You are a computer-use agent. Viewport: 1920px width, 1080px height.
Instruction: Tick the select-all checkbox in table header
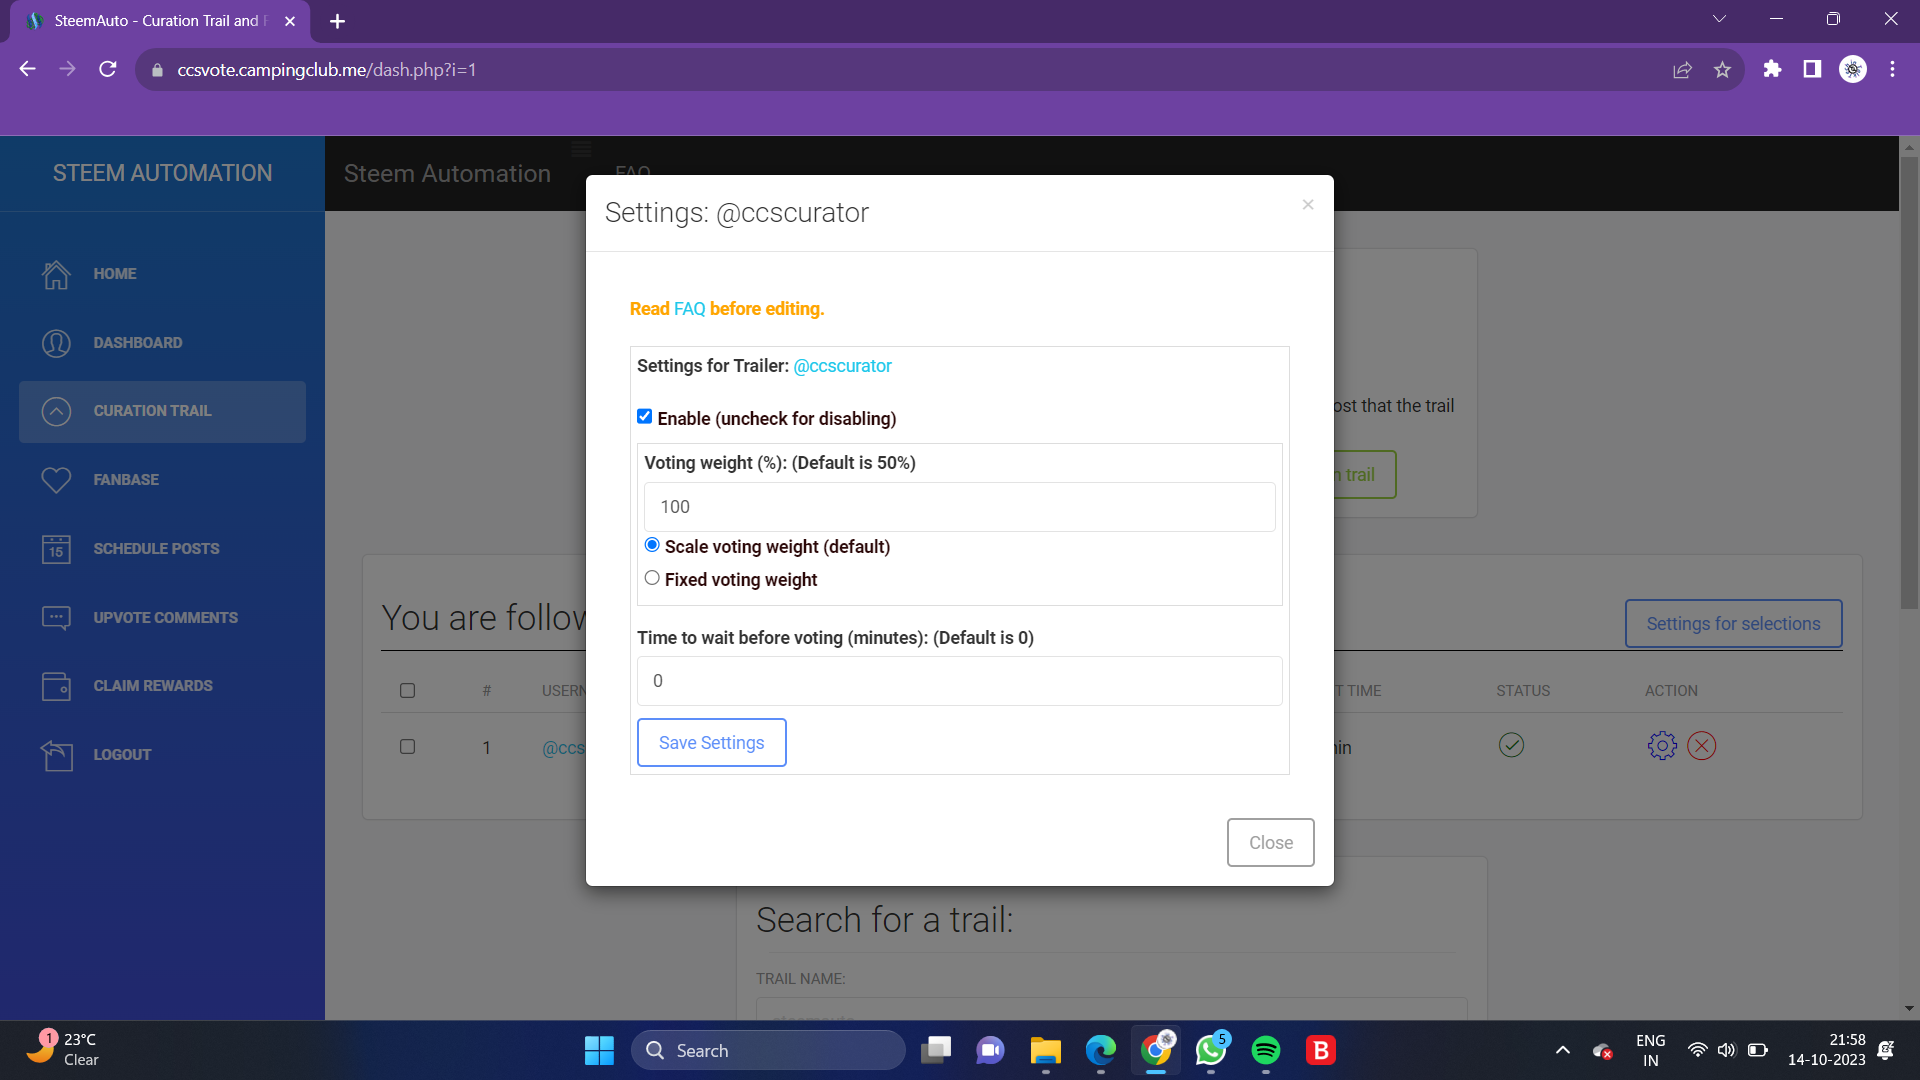click(407, 691)
